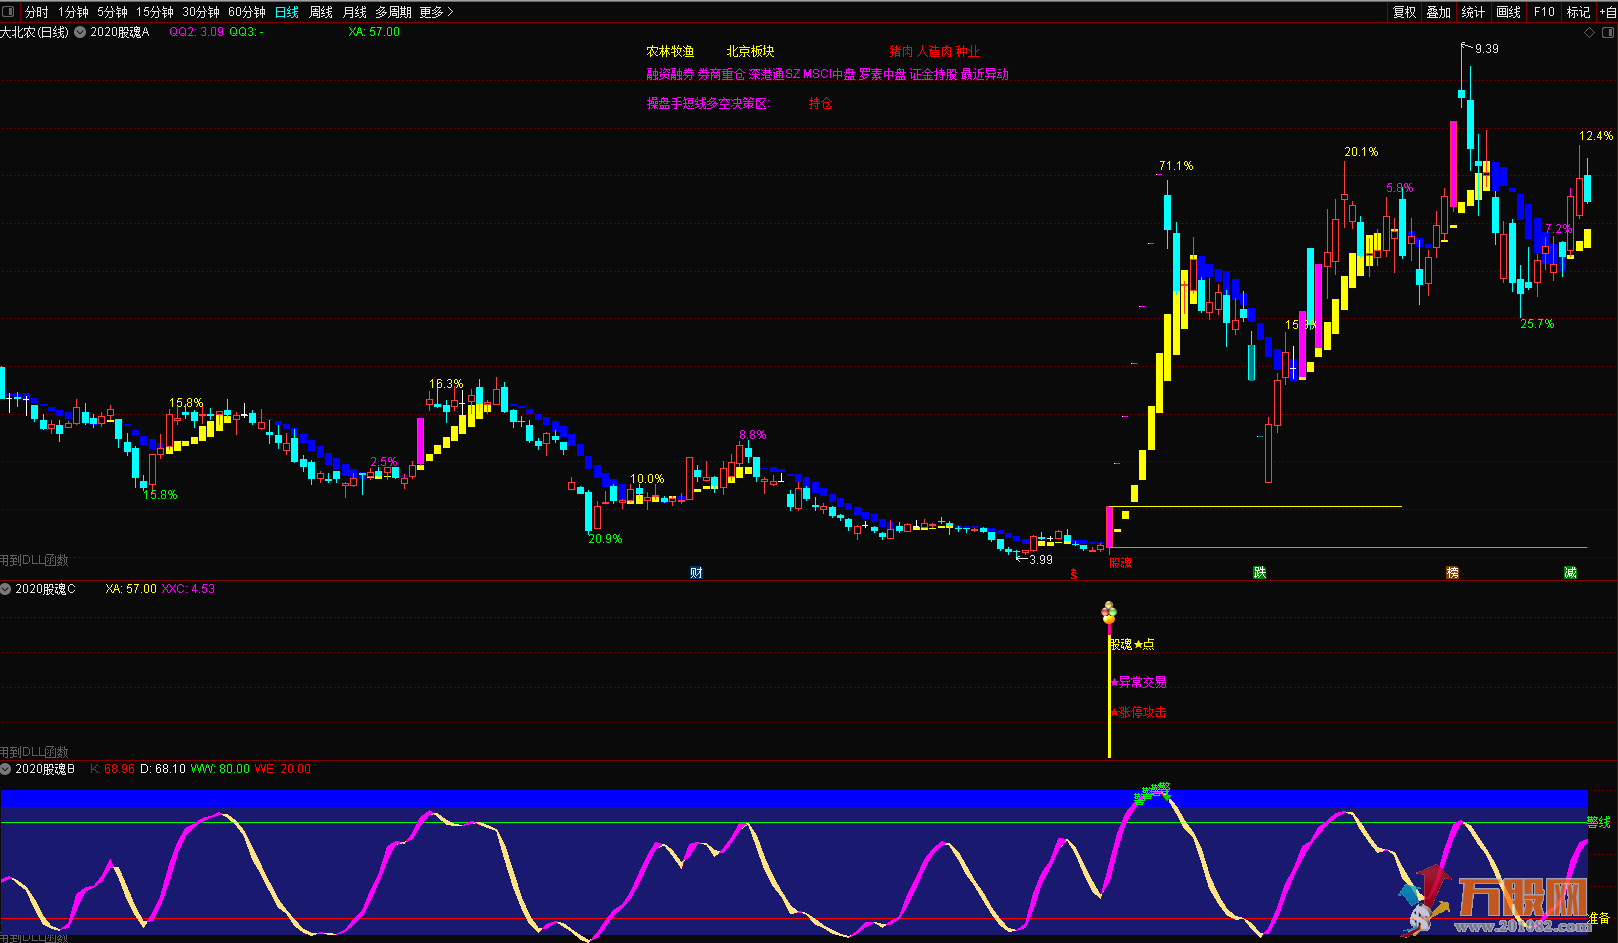The width and height of the screenshot is (1618, 943).
Task: Open the 2020股魂B indicator dropdown
Action: [6, 769]
